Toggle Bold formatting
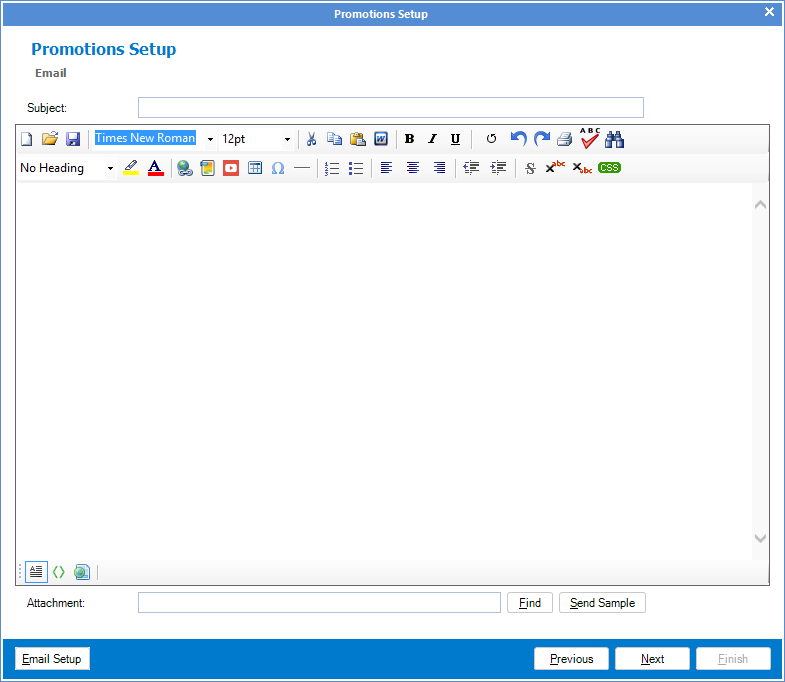The image size is (785, 682). point(409,139)
